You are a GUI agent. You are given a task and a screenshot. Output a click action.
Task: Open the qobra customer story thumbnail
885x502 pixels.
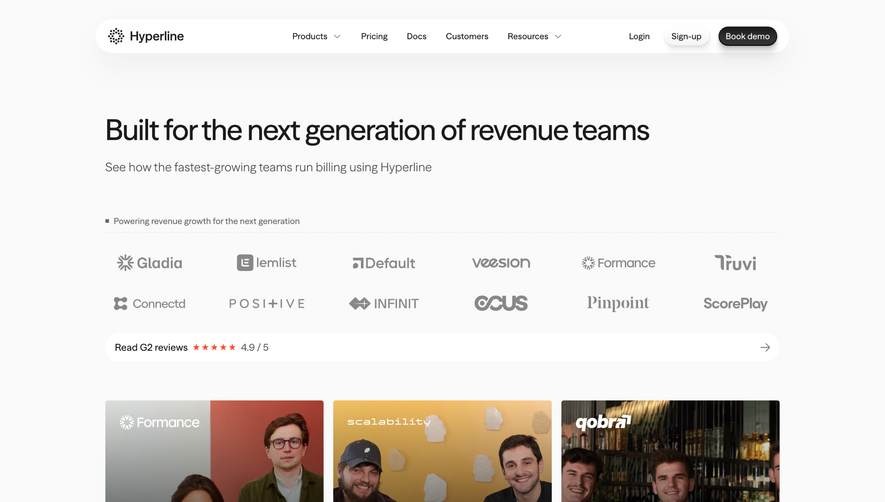point(670,451)
